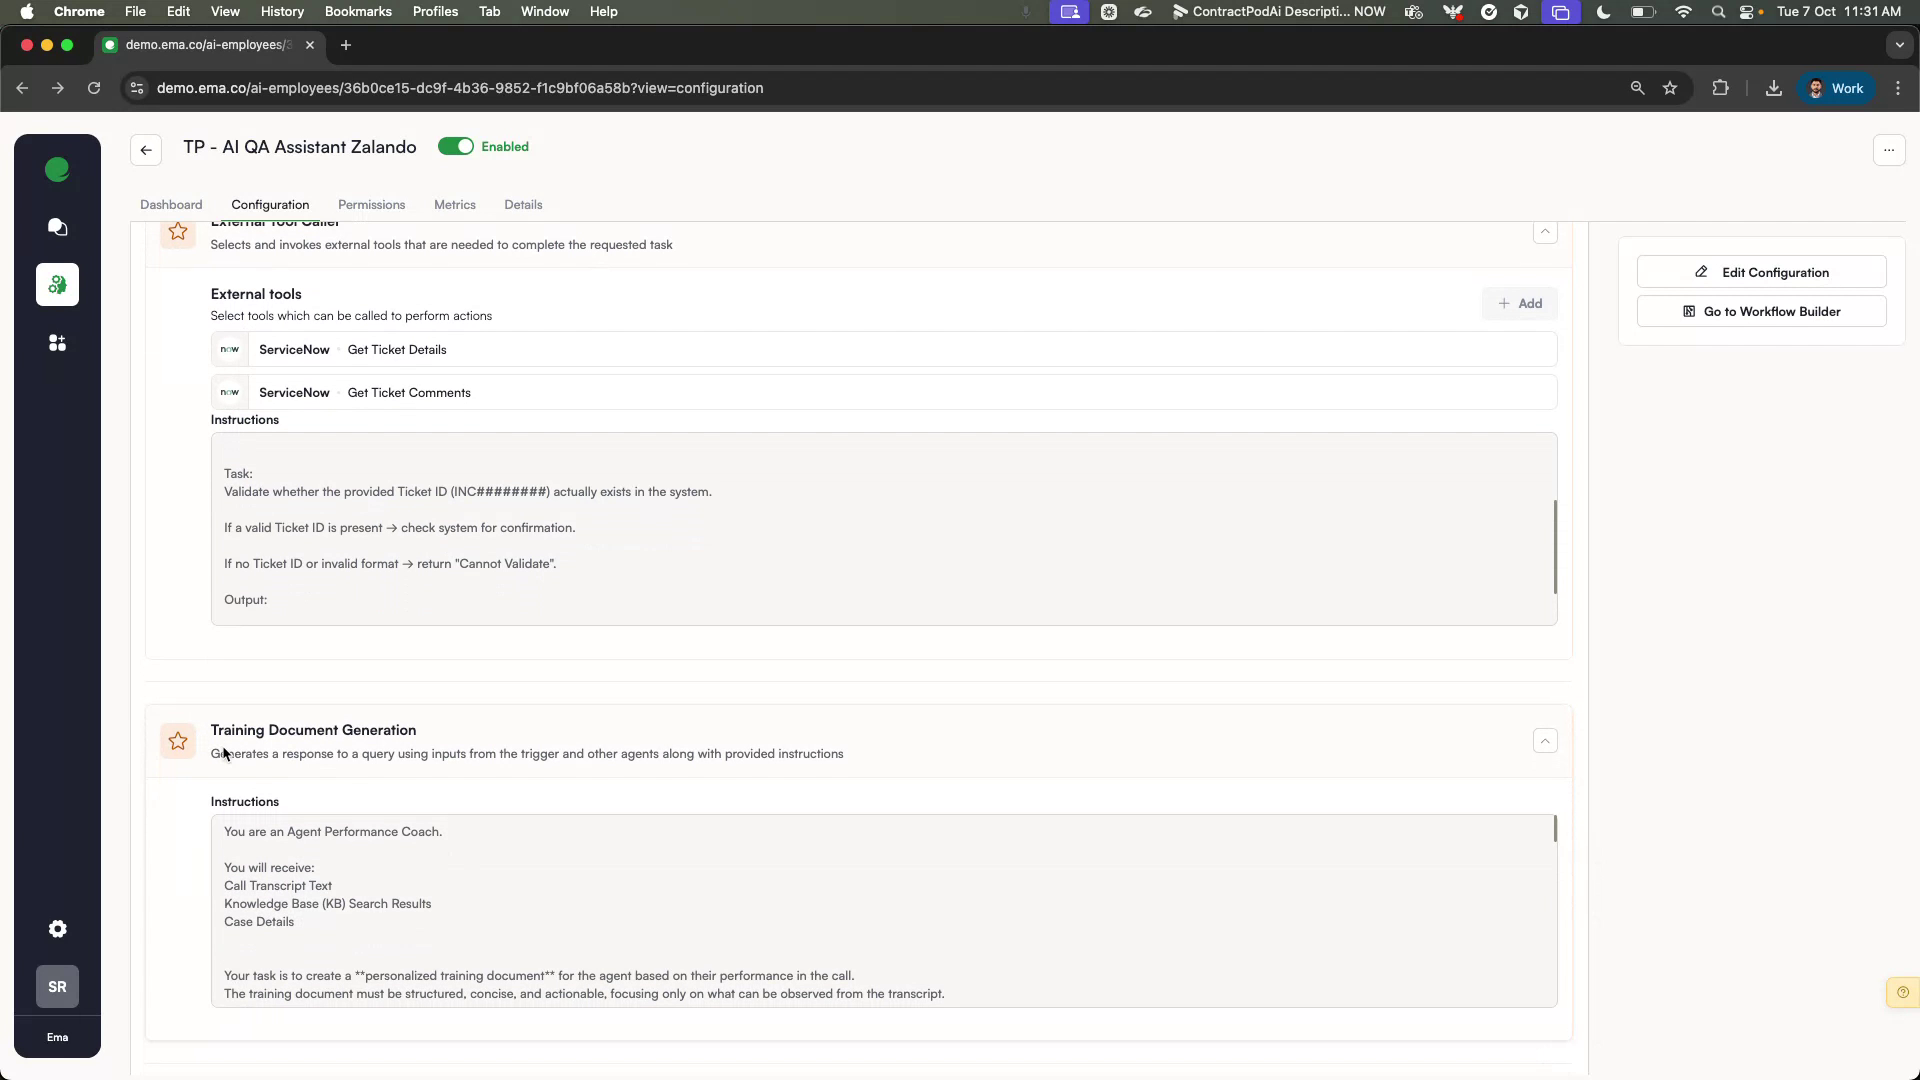Open the chat conversations icon in sidebar
This screenshot has width=1920, height=1080.
click(x=57, y=228)
